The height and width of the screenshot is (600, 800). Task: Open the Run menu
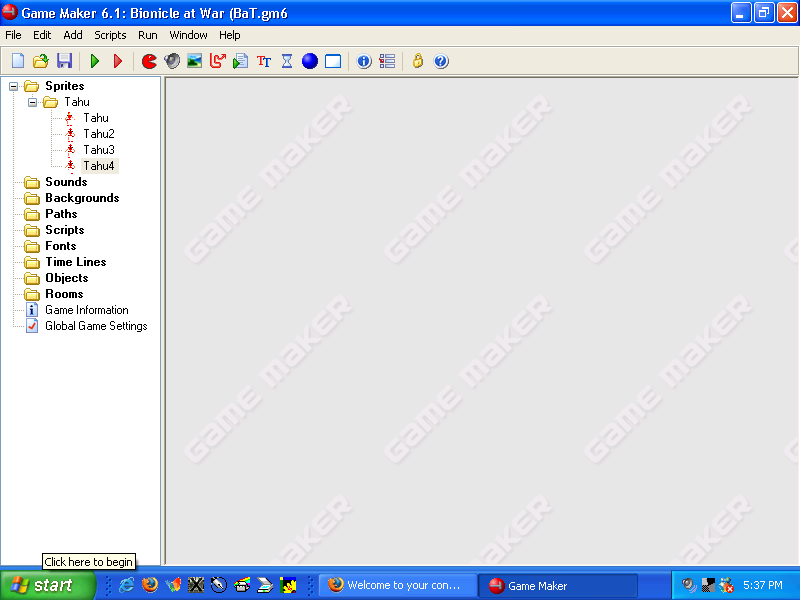(x=147, y=34)
